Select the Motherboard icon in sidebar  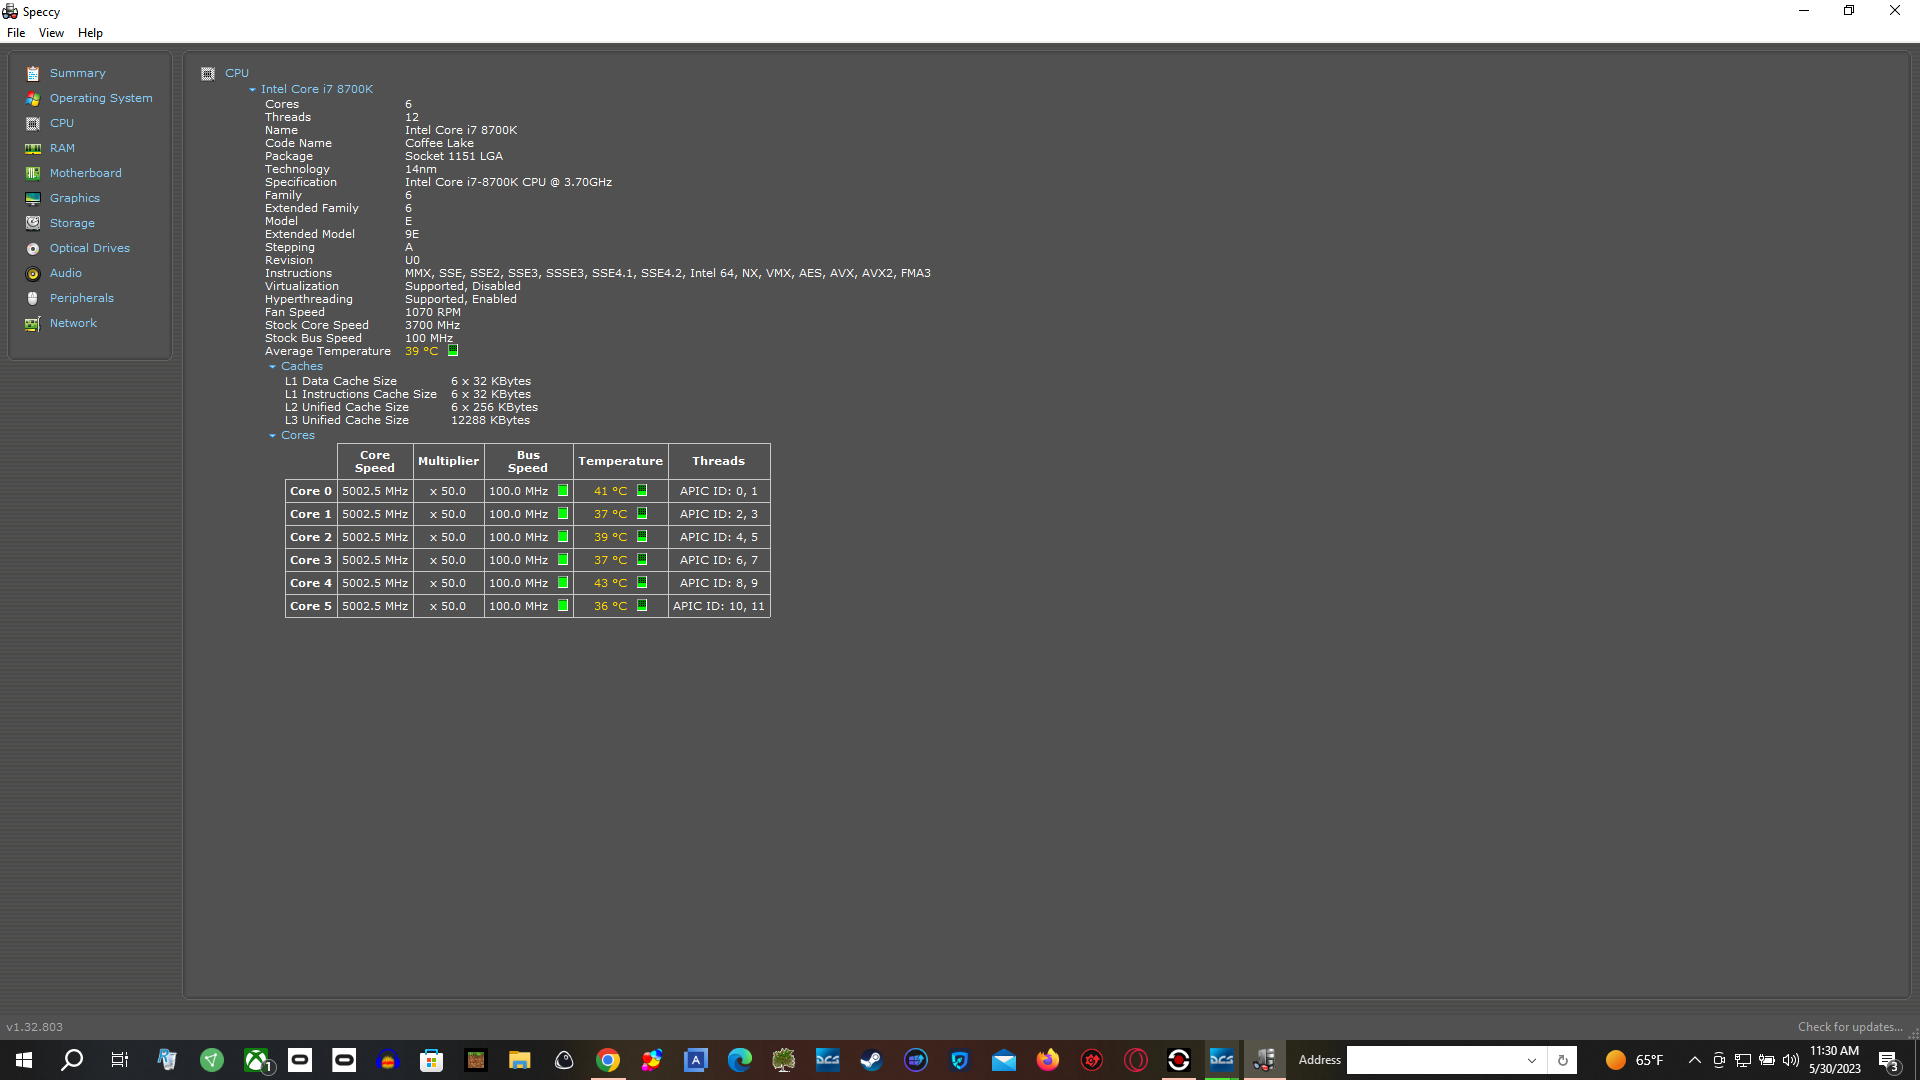(33, 173)
